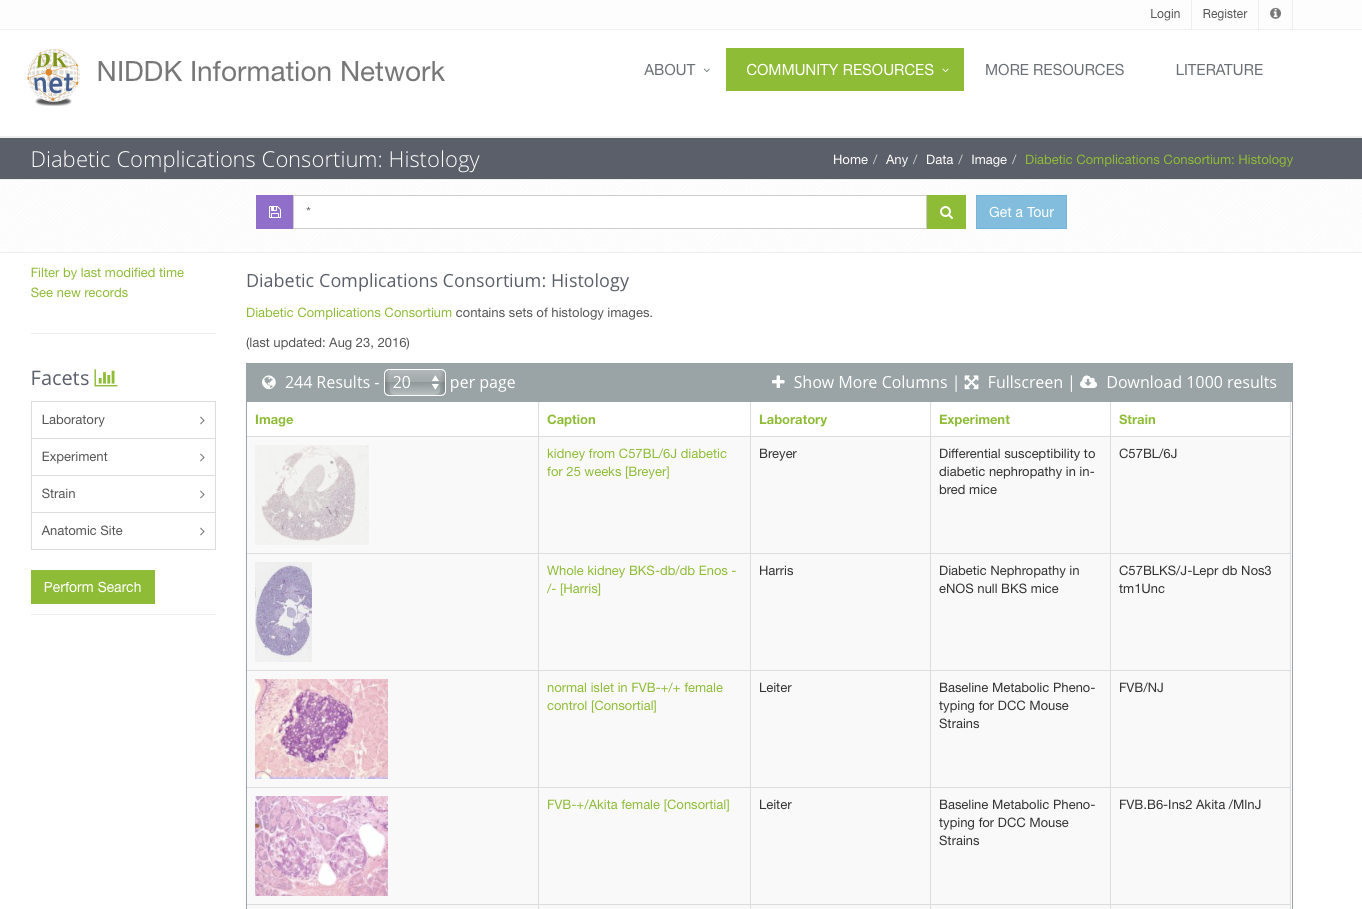Open the ABOUT menu
This screenshot has height=909, width=1362.
click(677, 70)
